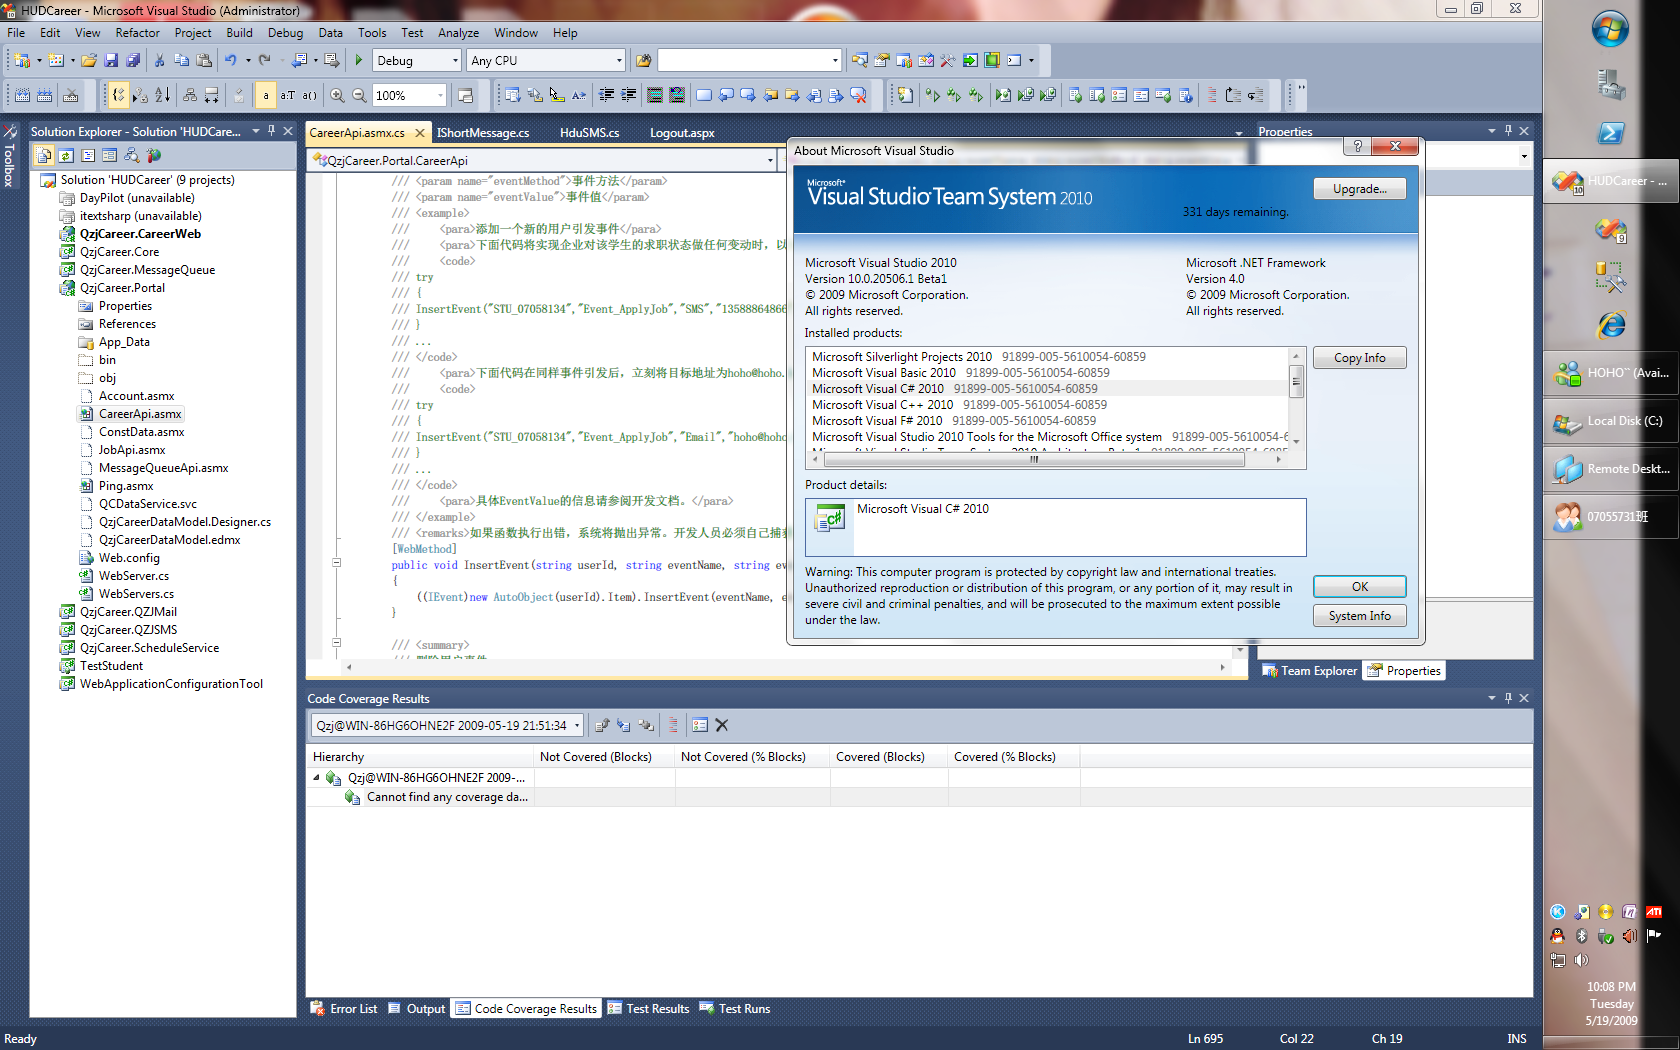
Task: Switch to the IShortMessage.cs tab
Action: click(483, 132)
